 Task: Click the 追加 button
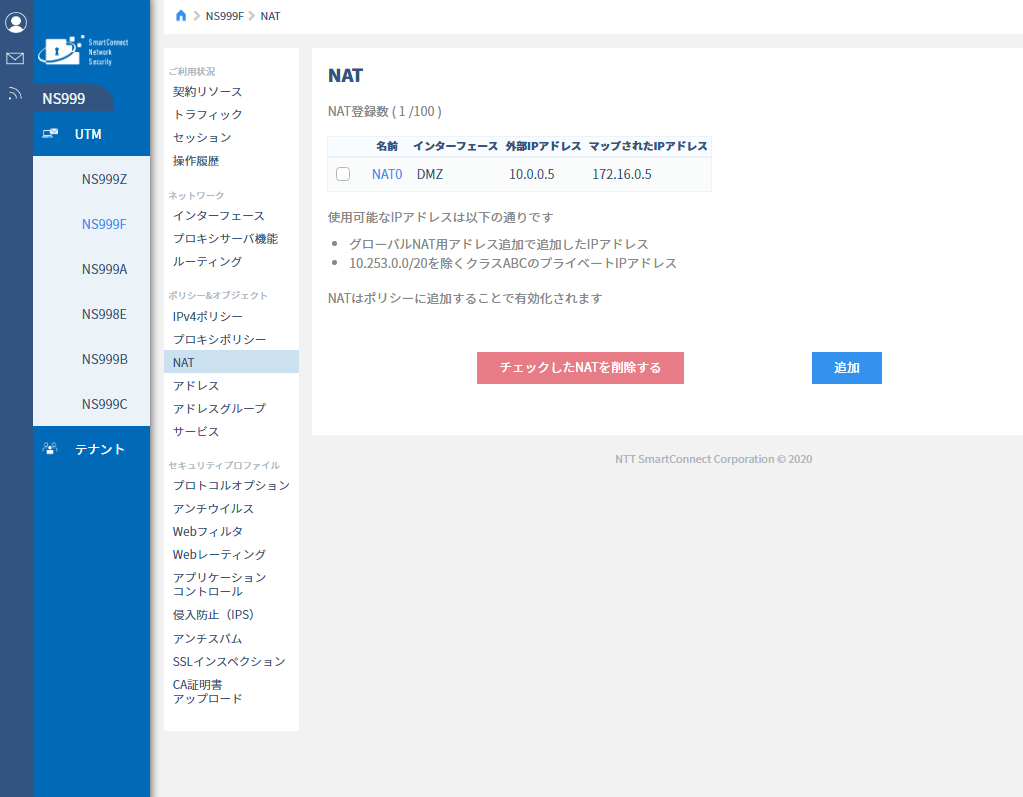pos(846,368)
